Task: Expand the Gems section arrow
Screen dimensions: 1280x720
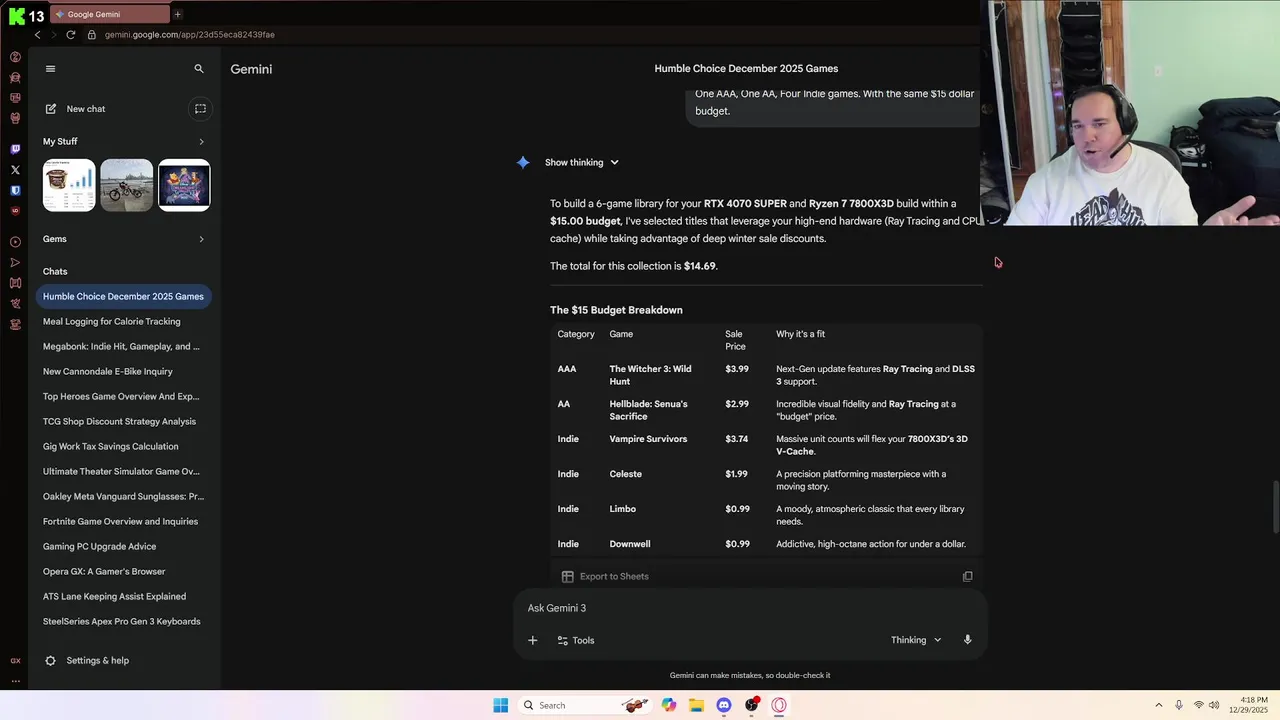Action: (x=201, y=239)
